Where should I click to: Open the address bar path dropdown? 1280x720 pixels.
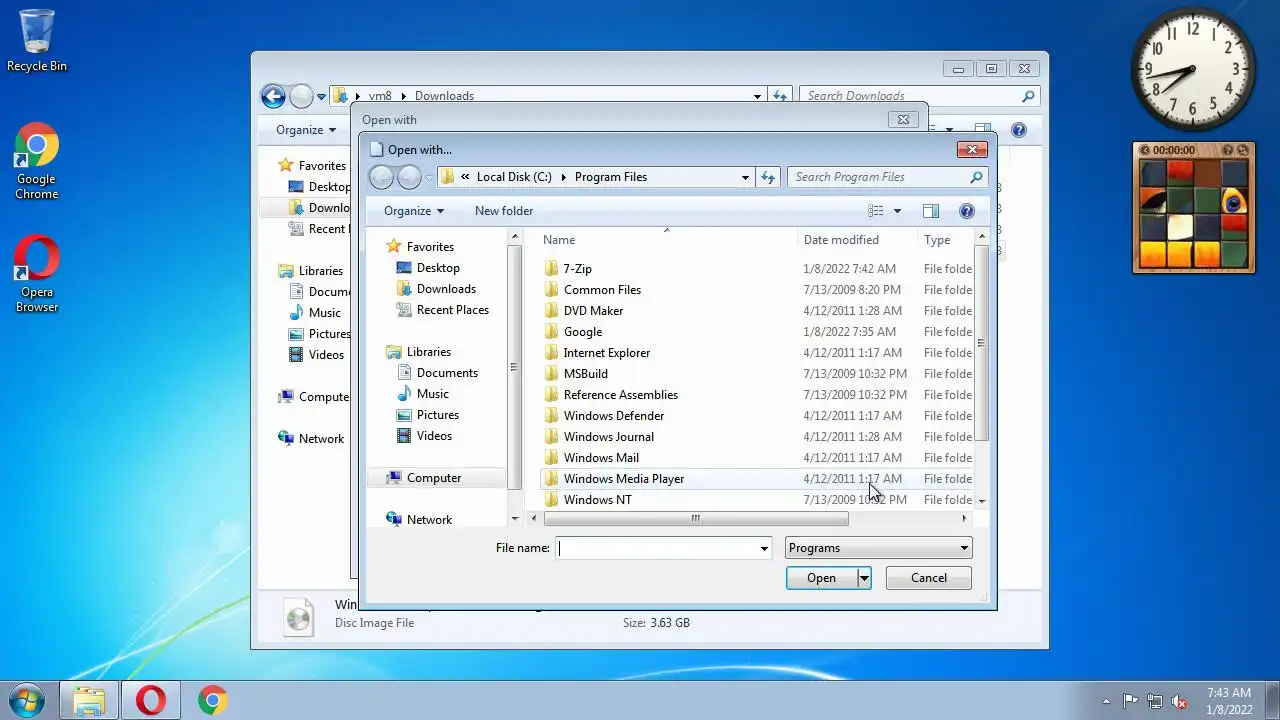(745, 177)
